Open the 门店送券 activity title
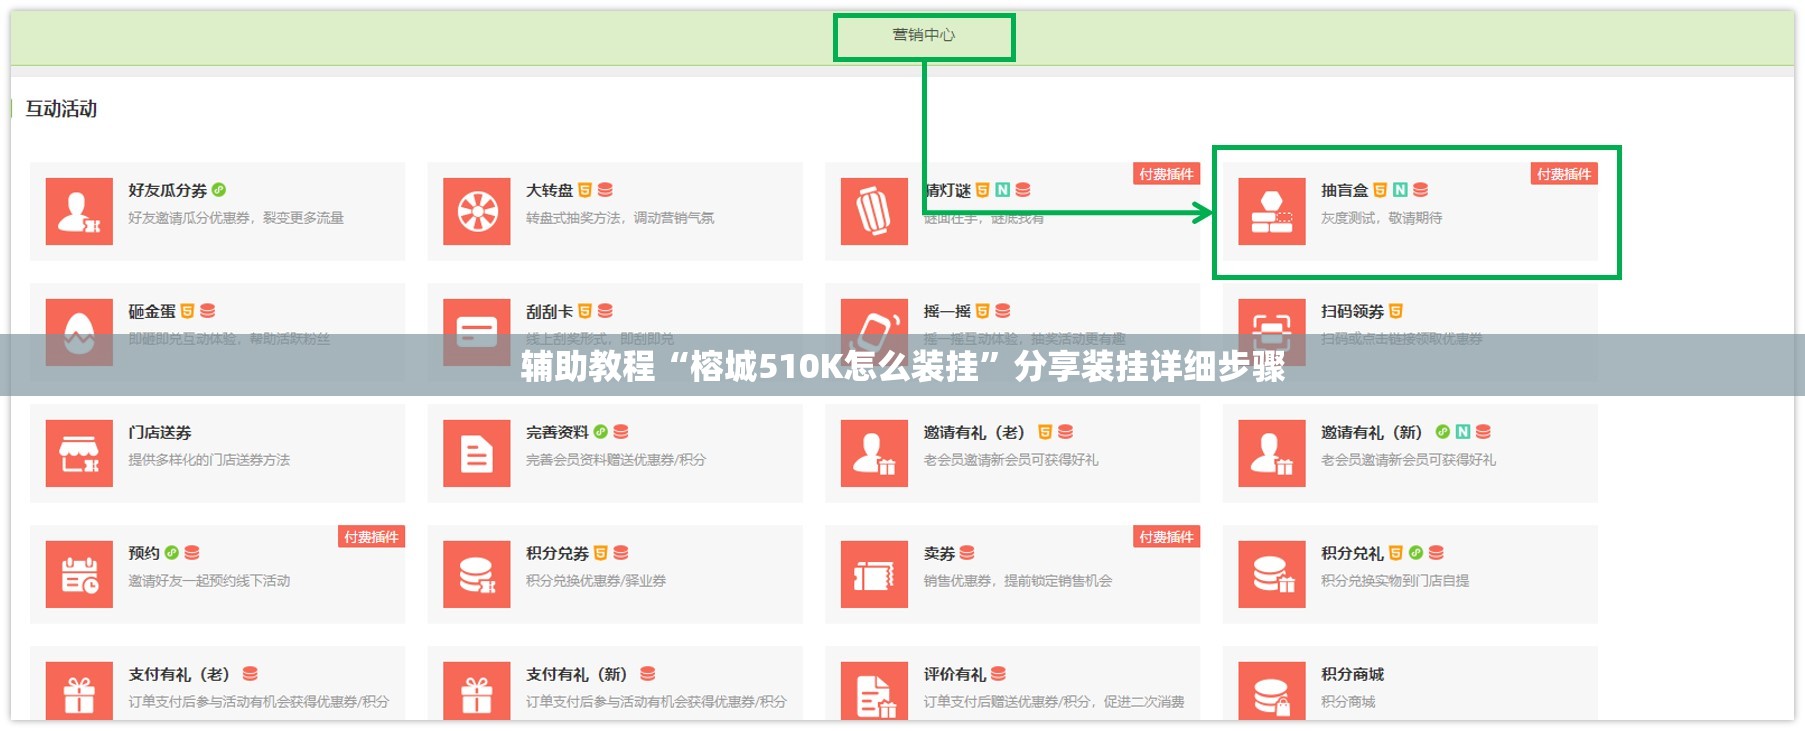This screenshot has width=1805, height=731. (160, 432)
